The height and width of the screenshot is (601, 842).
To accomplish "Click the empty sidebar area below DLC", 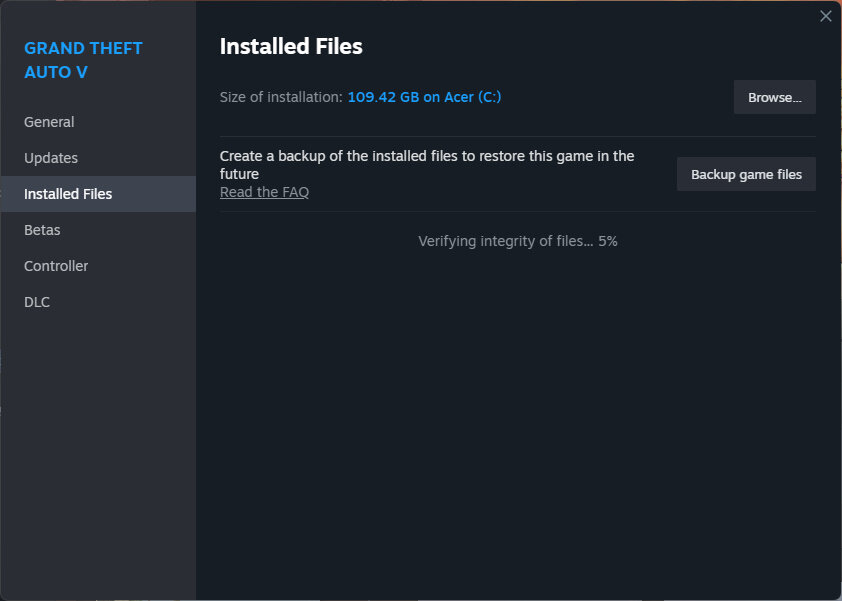I will tap(98, 450).
